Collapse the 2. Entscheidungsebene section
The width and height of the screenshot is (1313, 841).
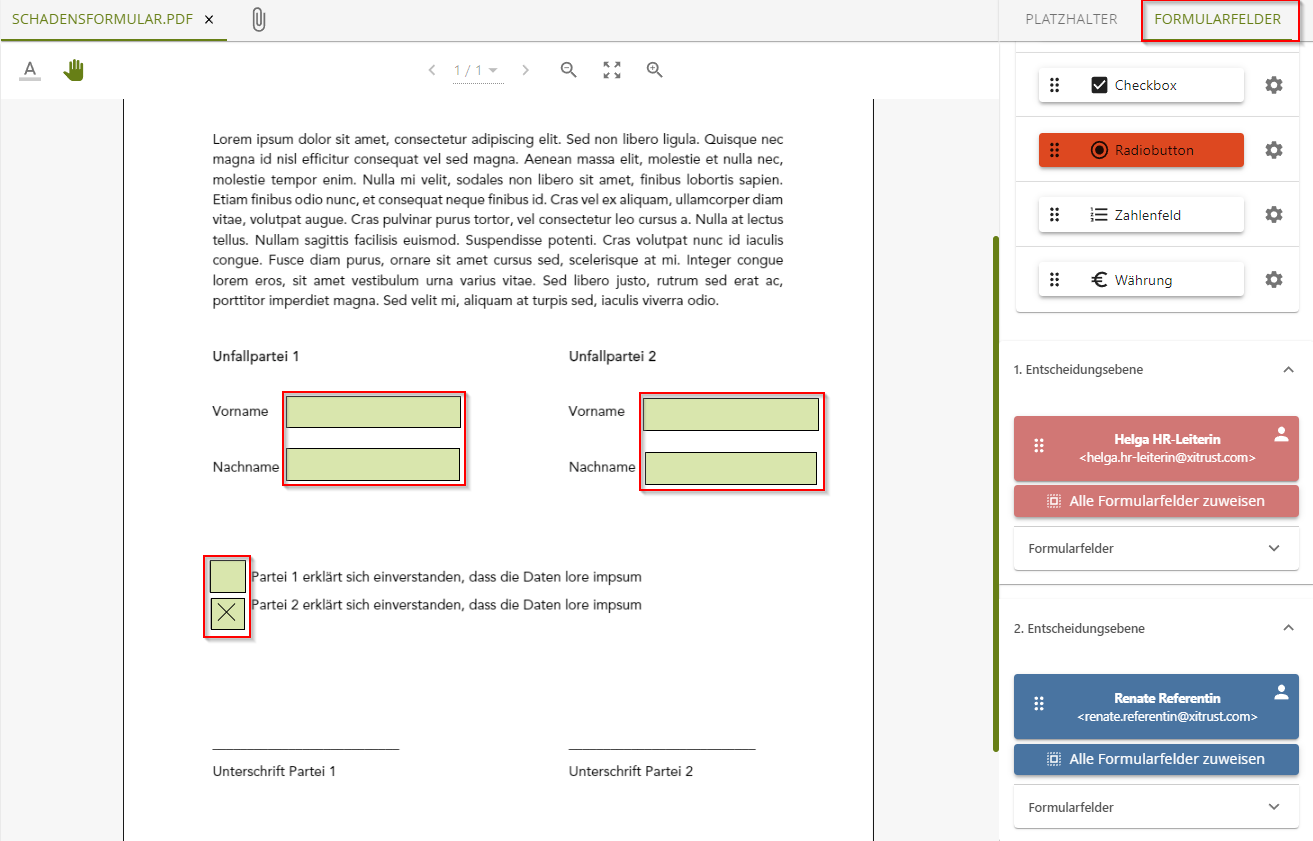[1289, 628]
